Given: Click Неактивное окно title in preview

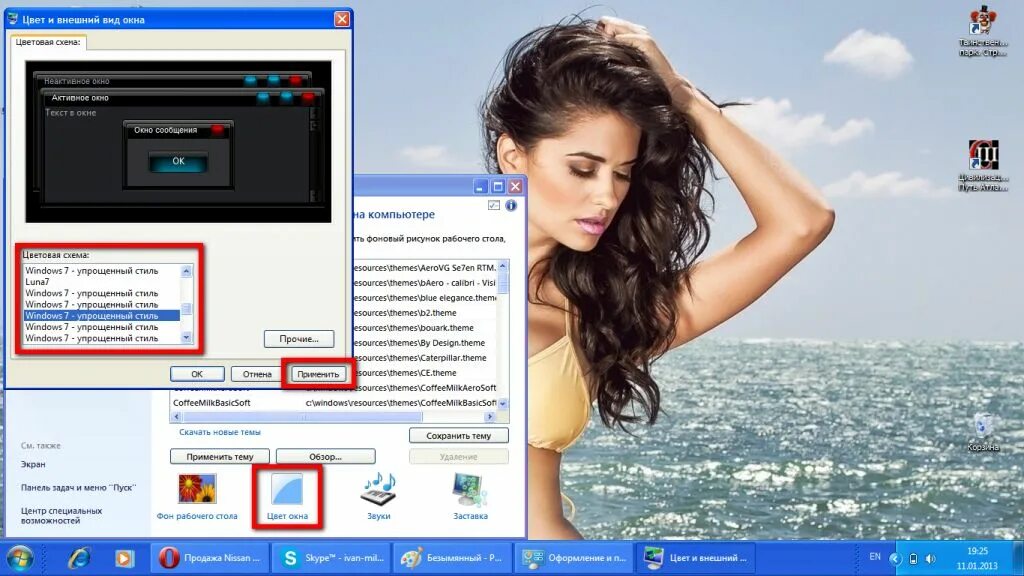Looking at the screenshot, I should tap(76, 81).
